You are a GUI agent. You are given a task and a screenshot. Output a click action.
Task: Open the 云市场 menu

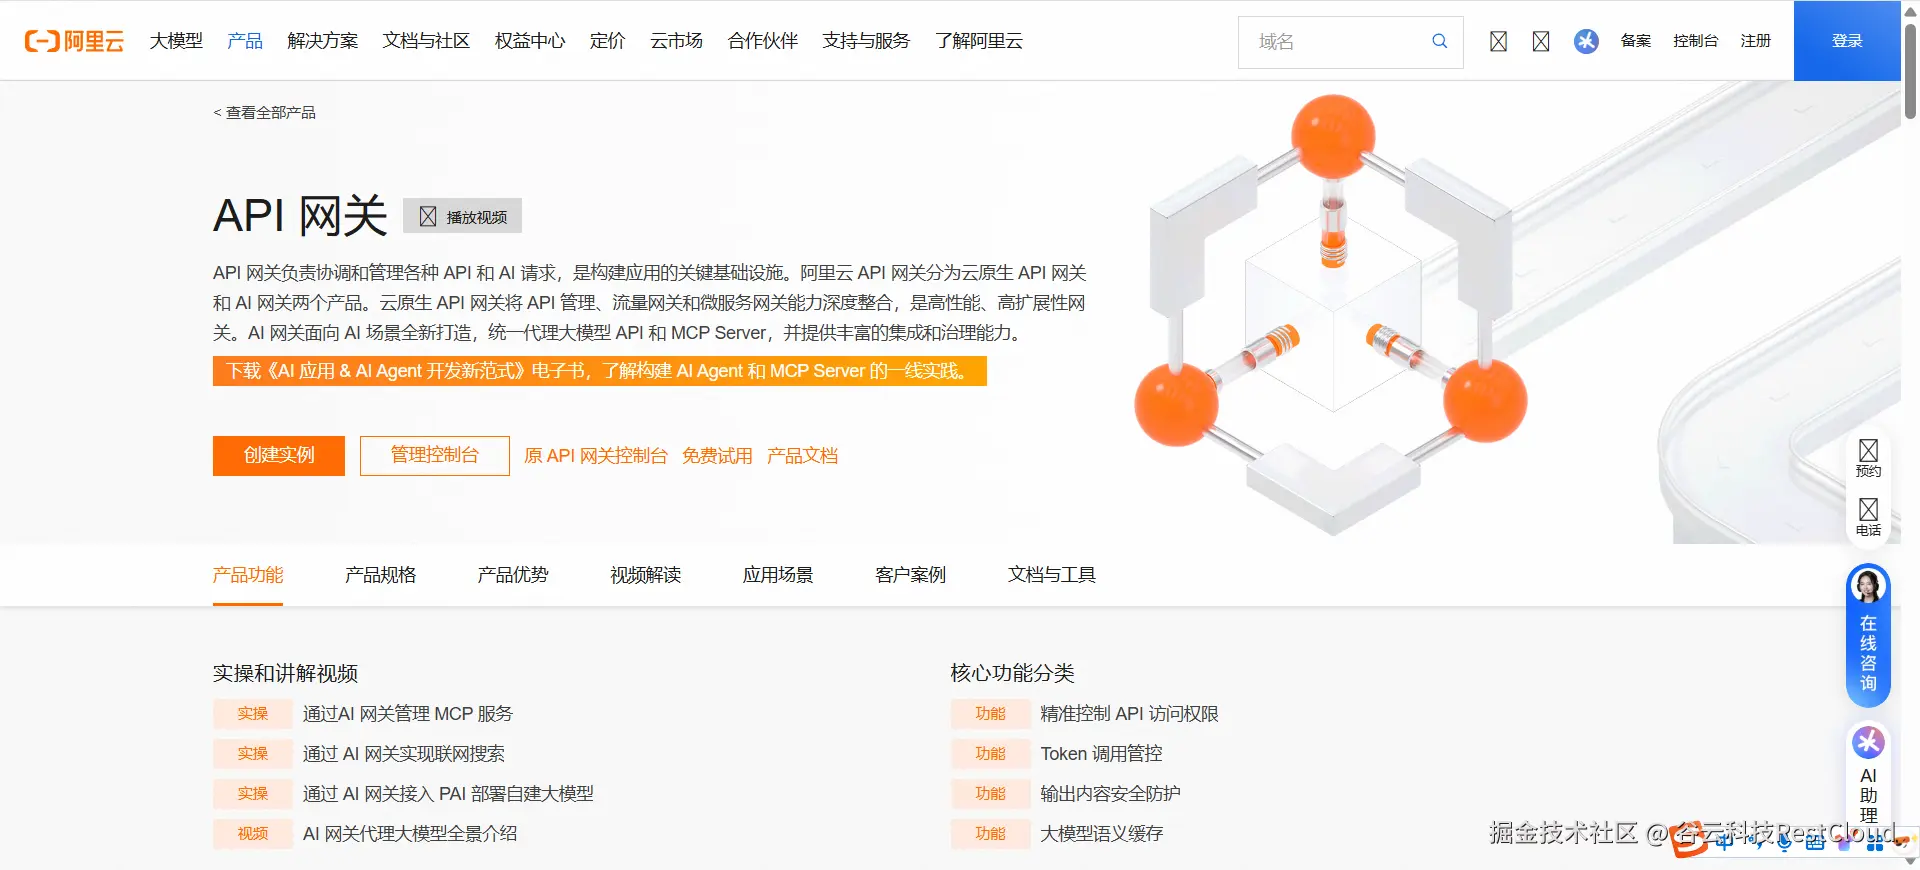pos(676,41)
